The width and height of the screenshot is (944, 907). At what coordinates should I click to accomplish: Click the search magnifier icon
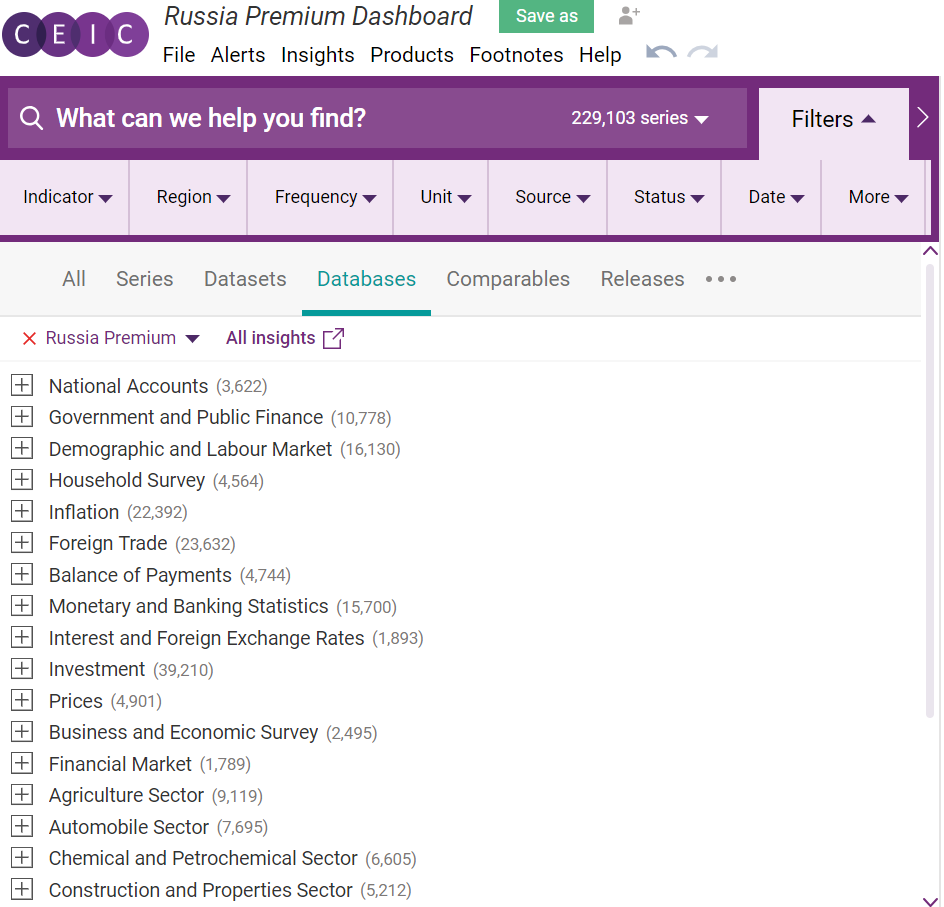pos(31,118)
